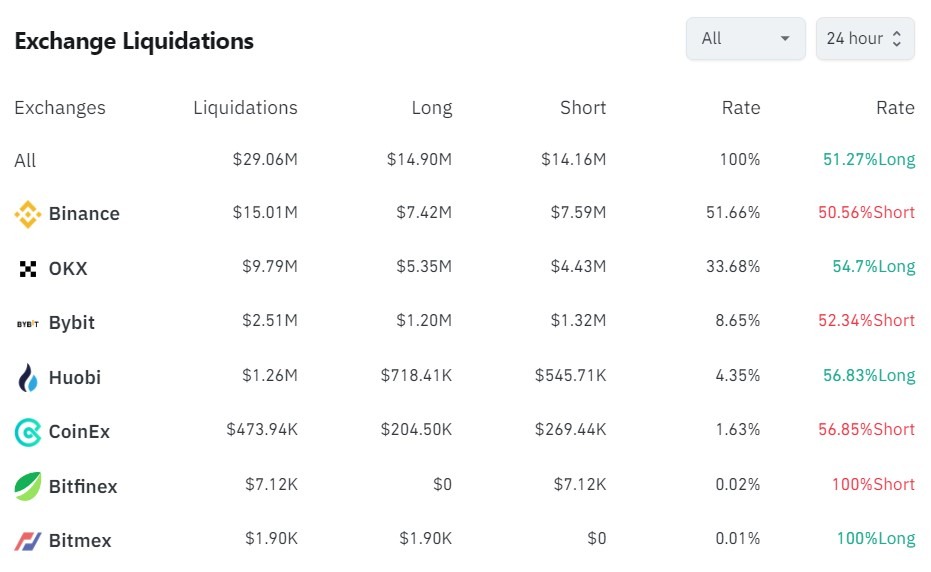This screenshot has width=931, height=572.
Task: Open the Bitfinex exchange name link
Action: pyautogui.click(x=83, y=487)
